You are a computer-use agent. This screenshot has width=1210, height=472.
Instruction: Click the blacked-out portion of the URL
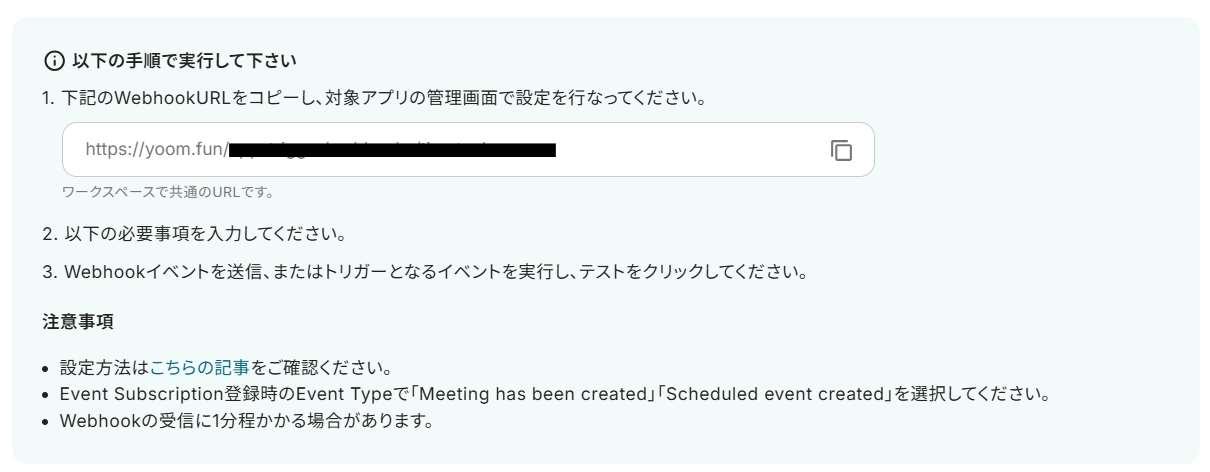point(392,151)
